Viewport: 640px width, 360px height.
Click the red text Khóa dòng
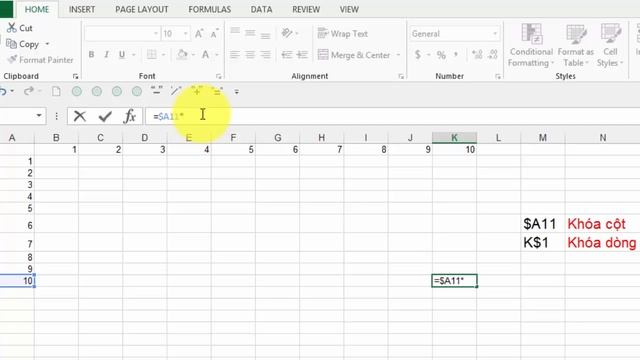(x=602, y=243)
